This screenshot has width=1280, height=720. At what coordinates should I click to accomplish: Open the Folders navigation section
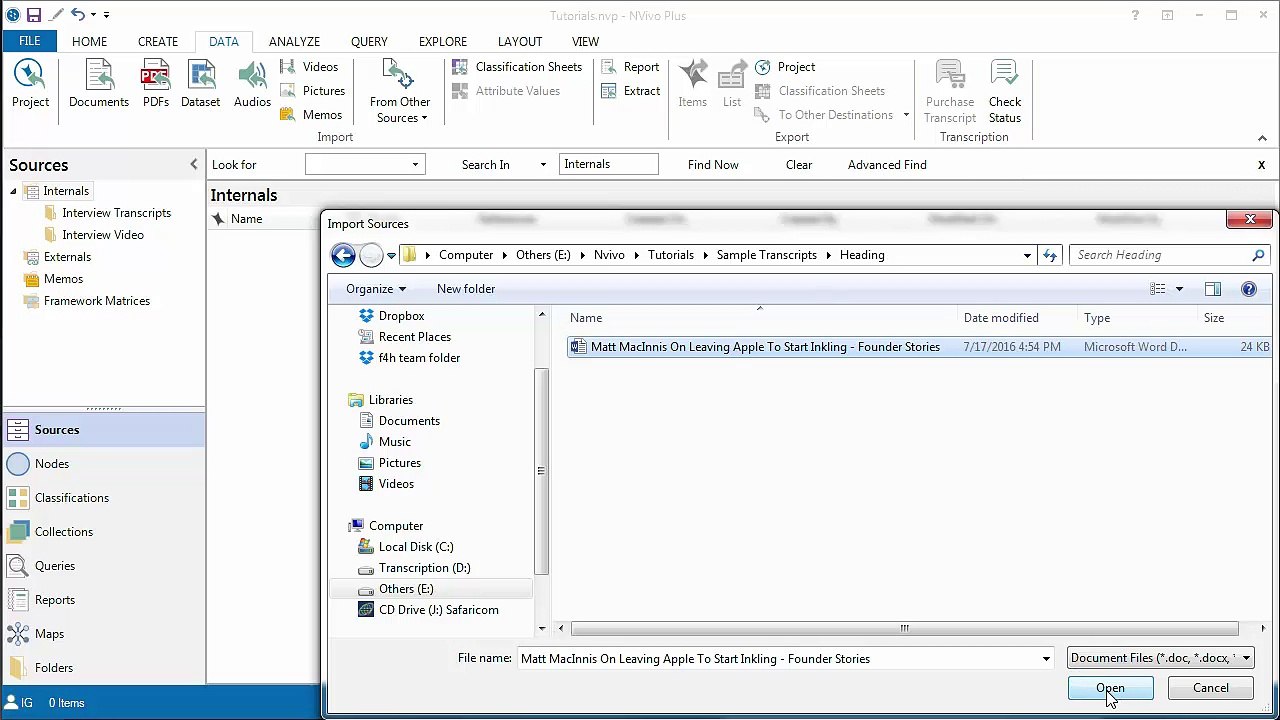tap(103, 668)
